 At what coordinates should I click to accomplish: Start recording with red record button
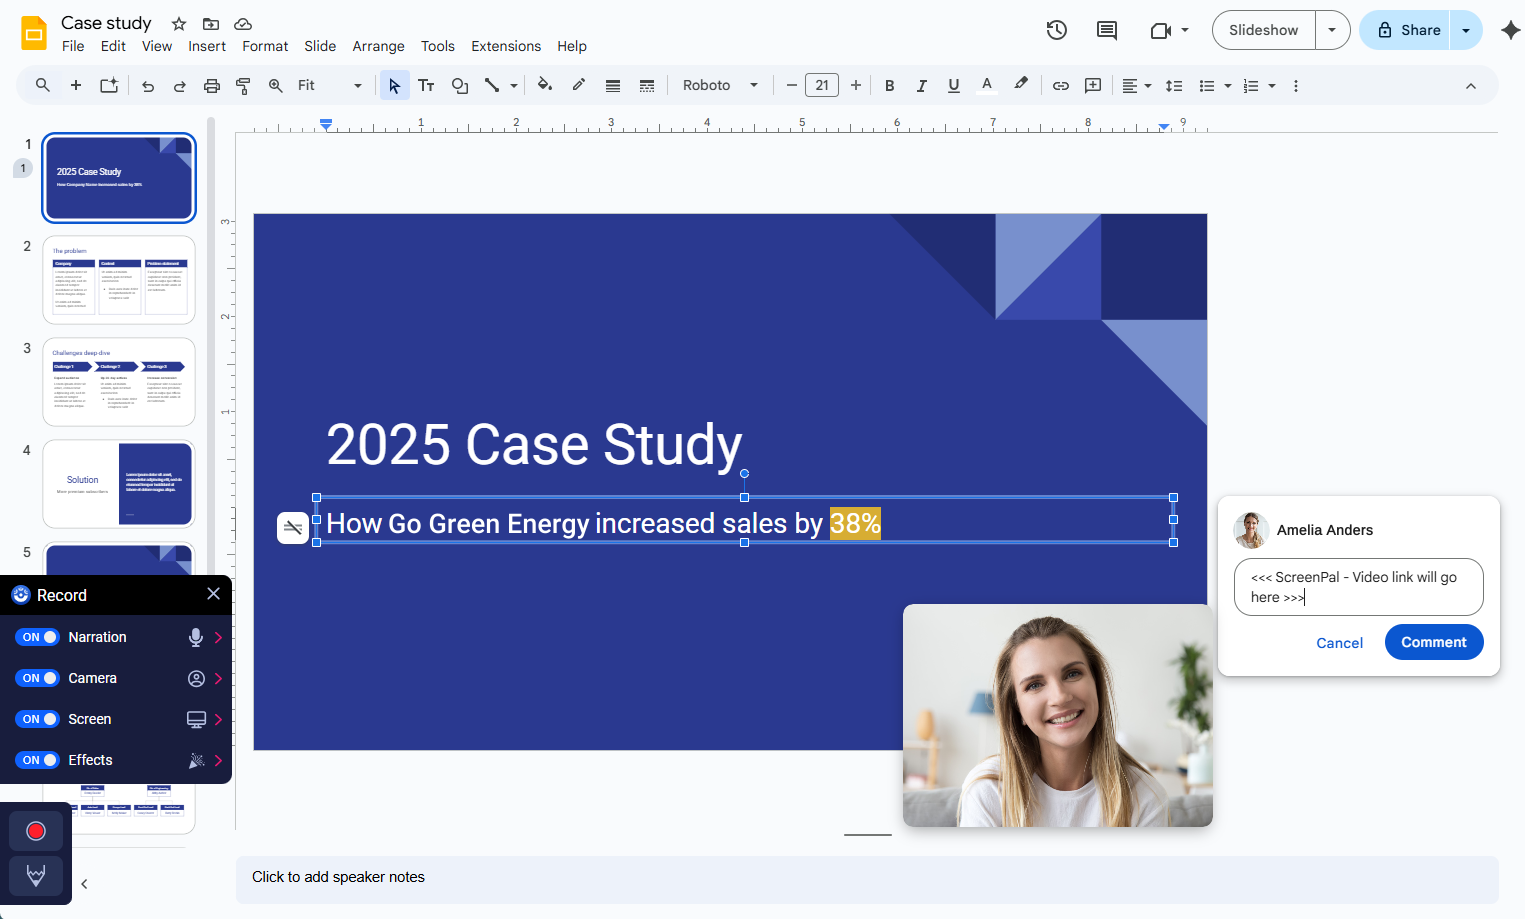[36, 831]
